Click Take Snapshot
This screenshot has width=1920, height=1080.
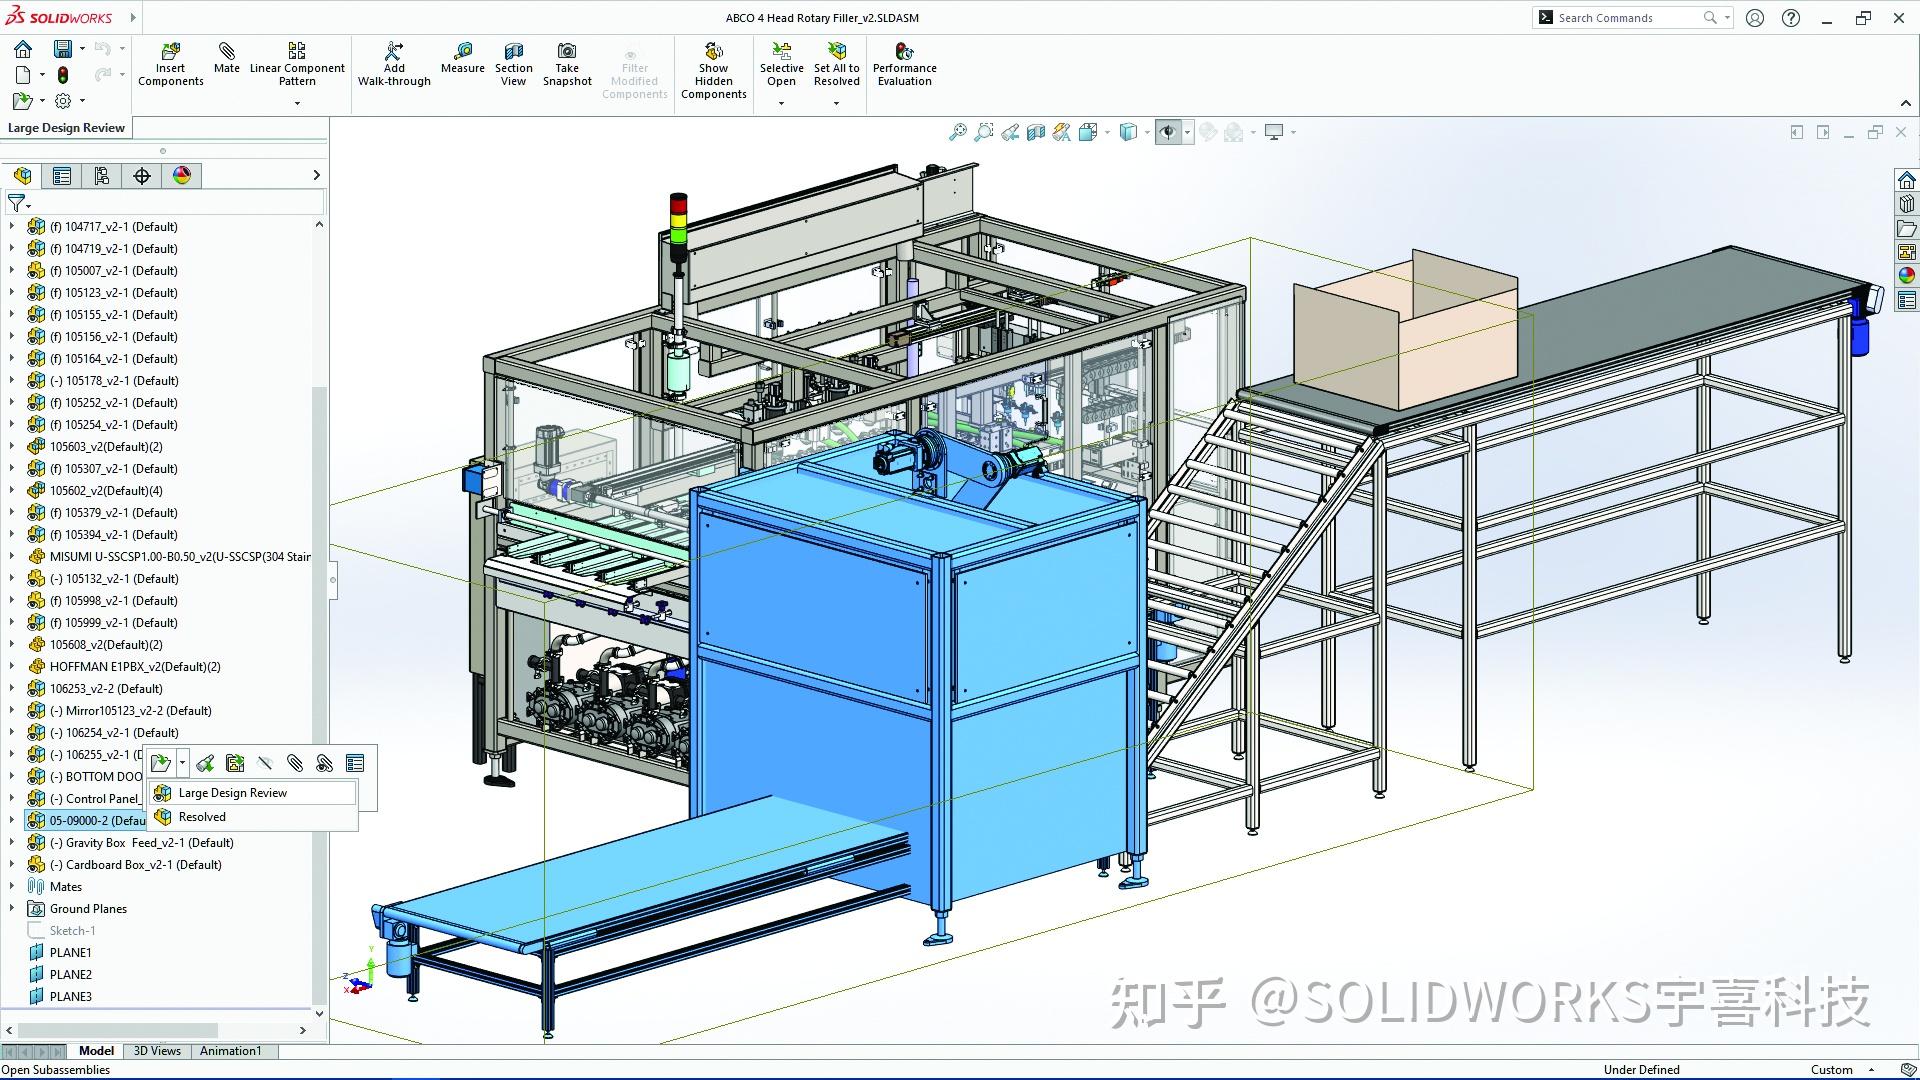coord(567,63)
